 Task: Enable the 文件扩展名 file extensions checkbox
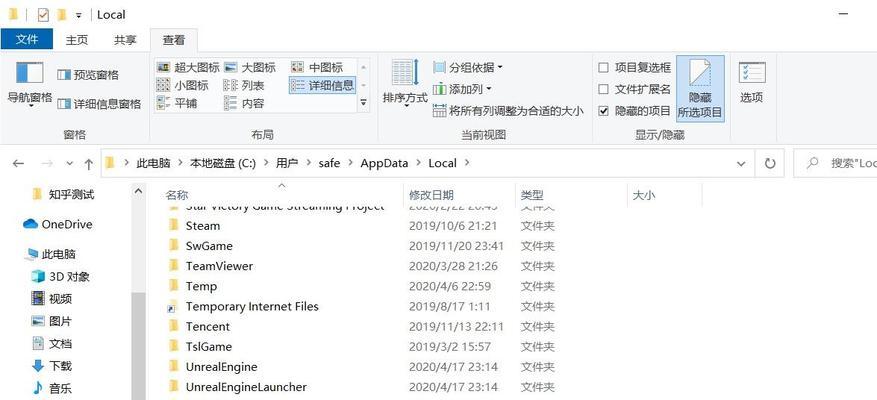tap(603, 89)
